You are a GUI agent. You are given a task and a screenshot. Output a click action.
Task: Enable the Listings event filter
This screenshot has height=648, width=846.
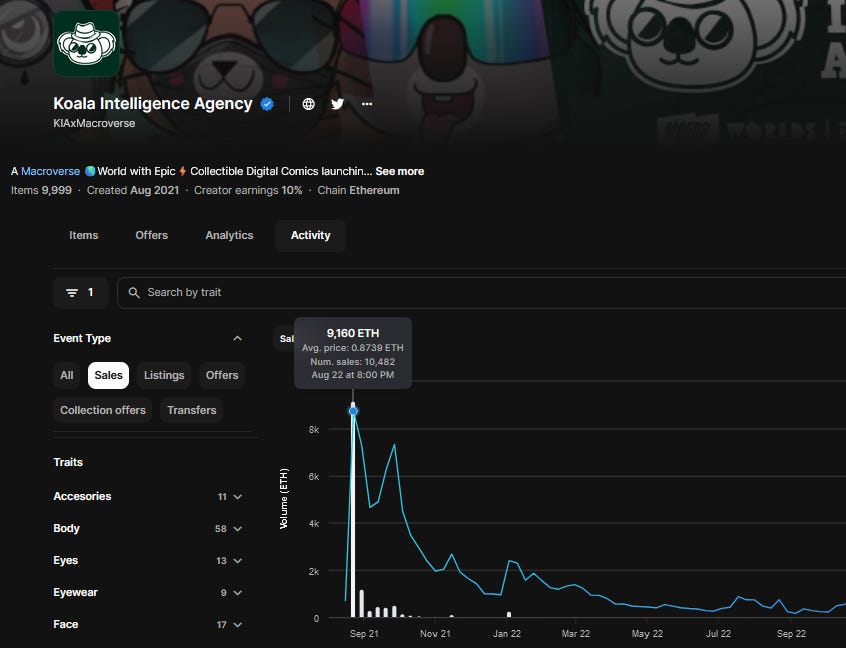point(164,375)
